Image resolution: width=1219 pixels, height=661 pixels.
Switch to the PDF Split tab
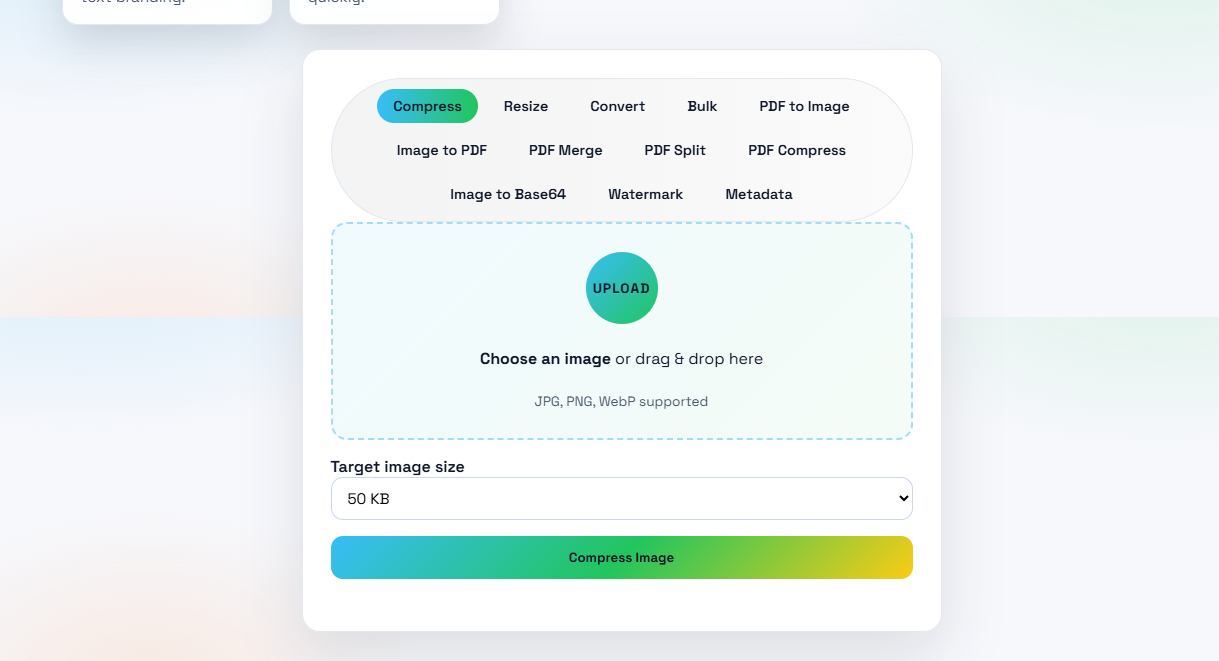675,150
